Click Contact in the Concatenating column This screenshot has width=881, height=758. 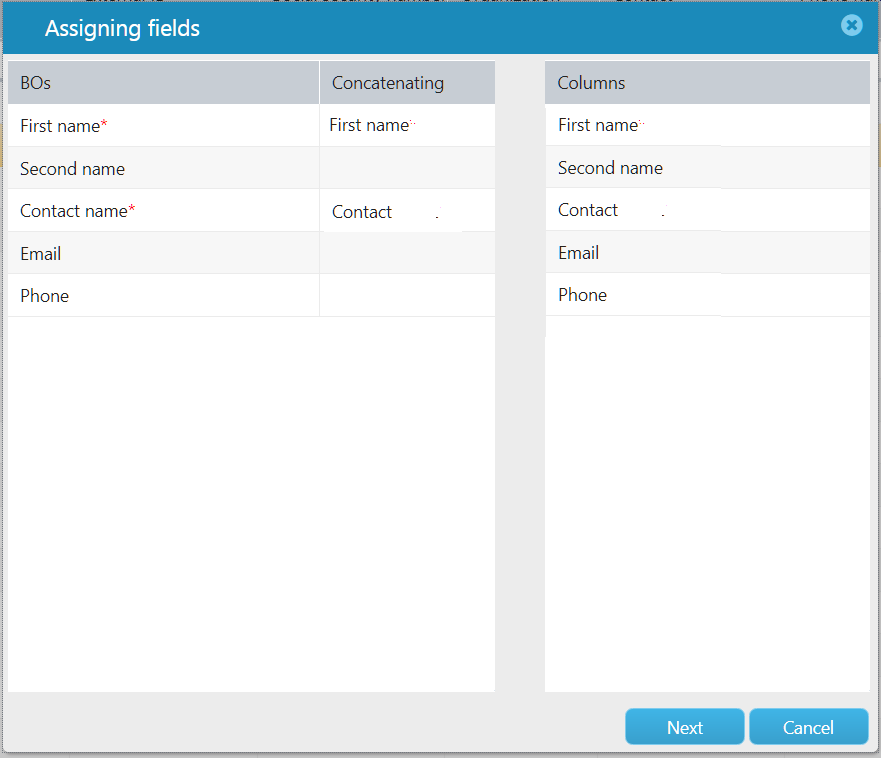click(407, 211)
